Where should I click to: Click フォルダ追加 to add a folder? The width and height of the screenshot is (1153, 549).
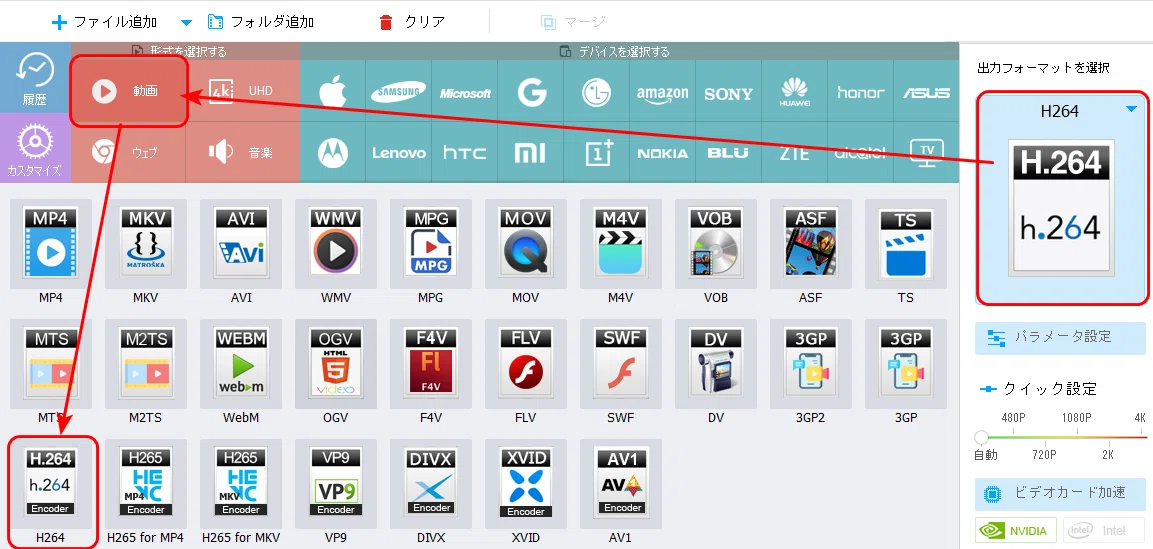[x=261, y=22]
